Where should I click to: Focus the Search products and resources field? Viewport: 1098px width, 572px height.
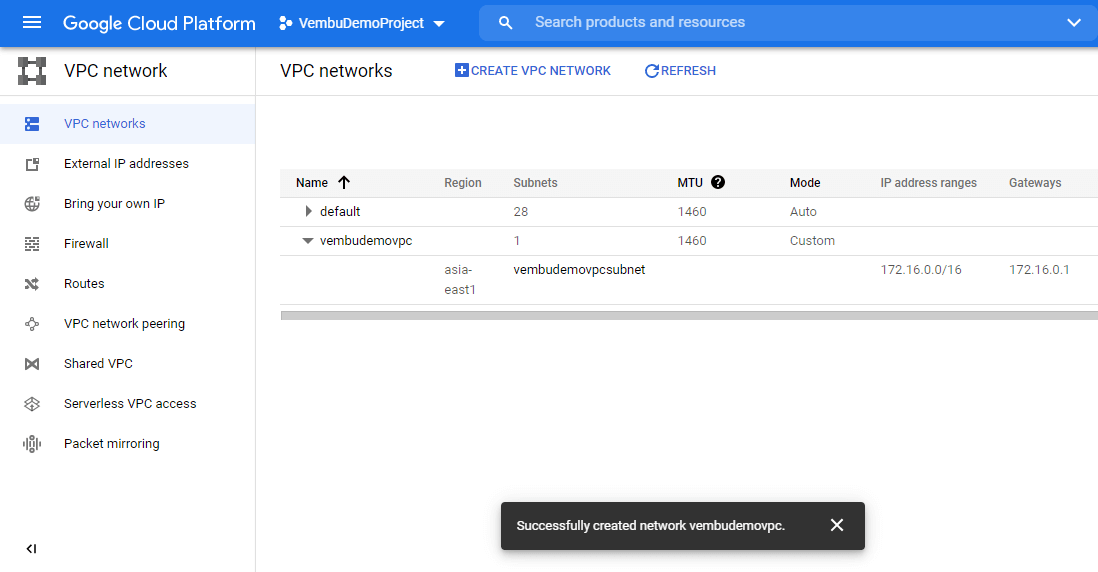[x=788, y=22]
